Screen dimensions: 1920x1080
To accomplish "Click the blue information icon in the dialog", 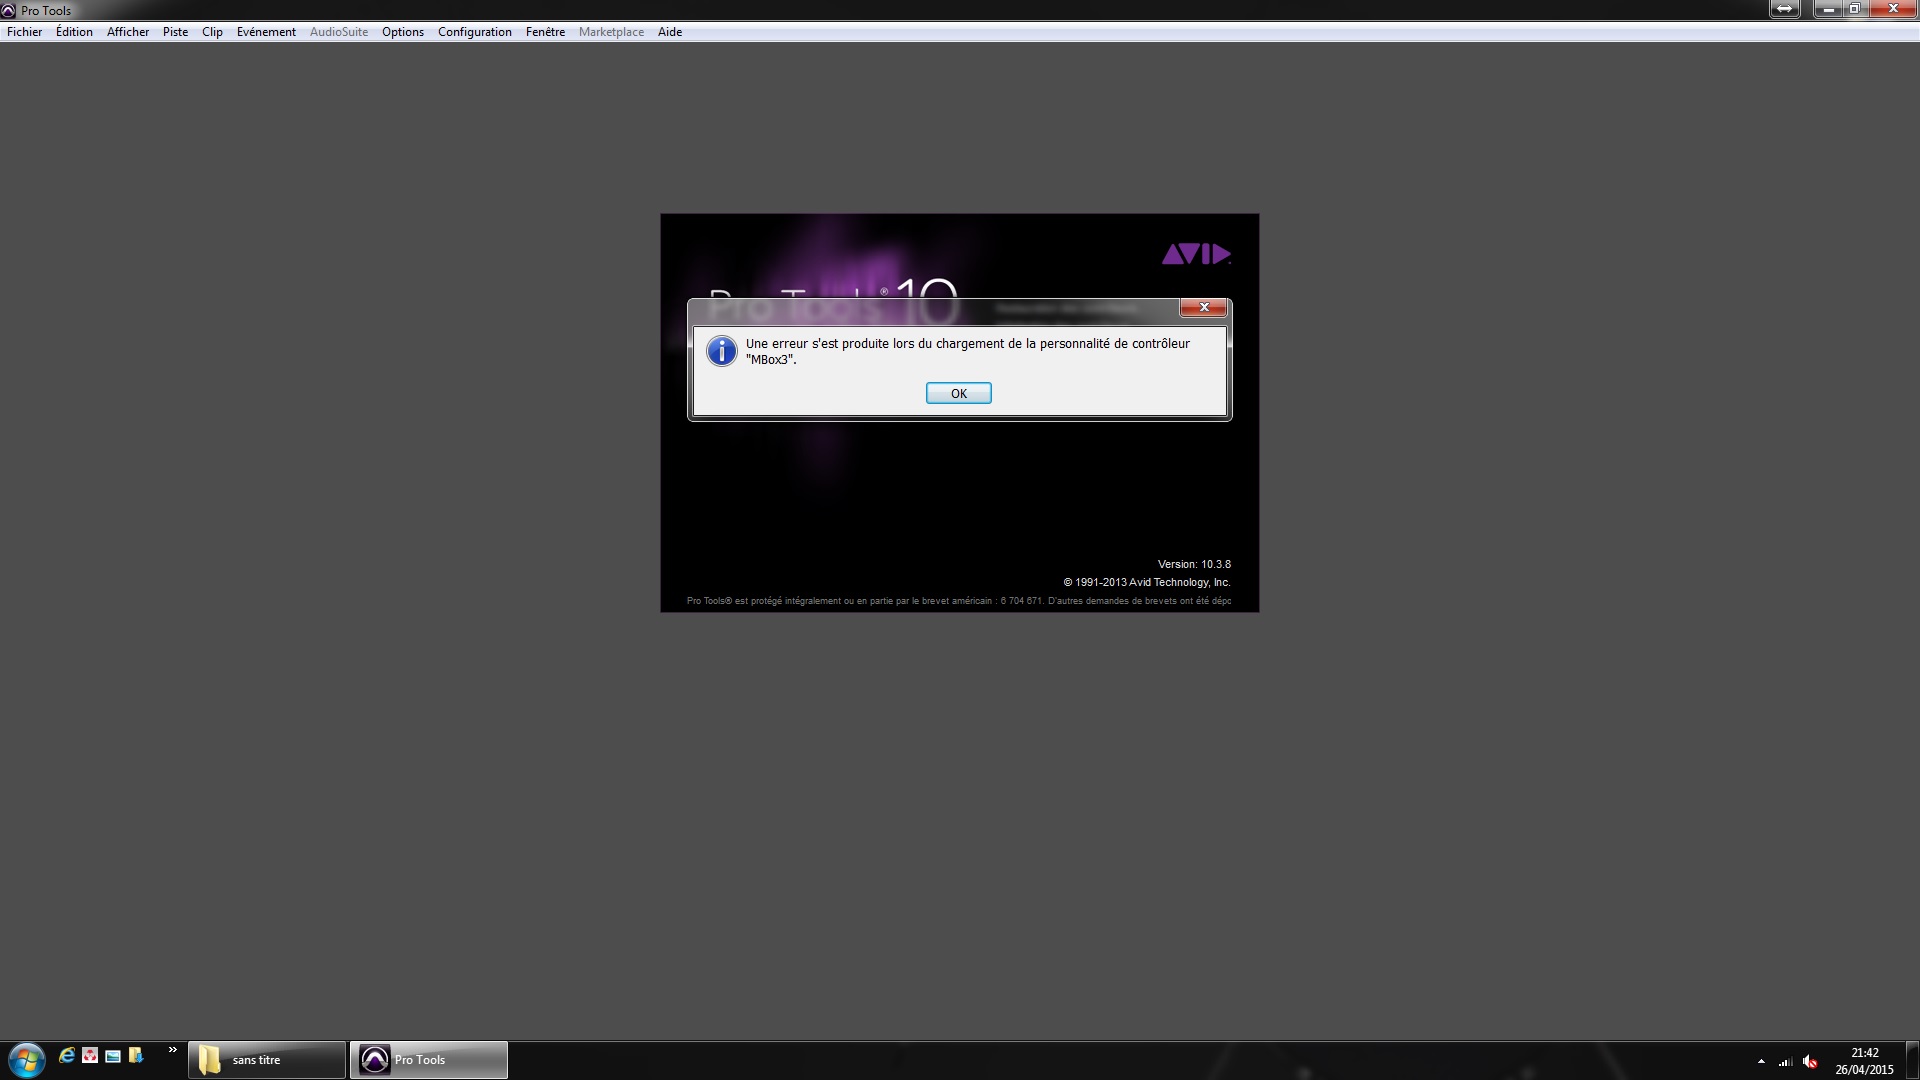I will click(x=721, y=351).
